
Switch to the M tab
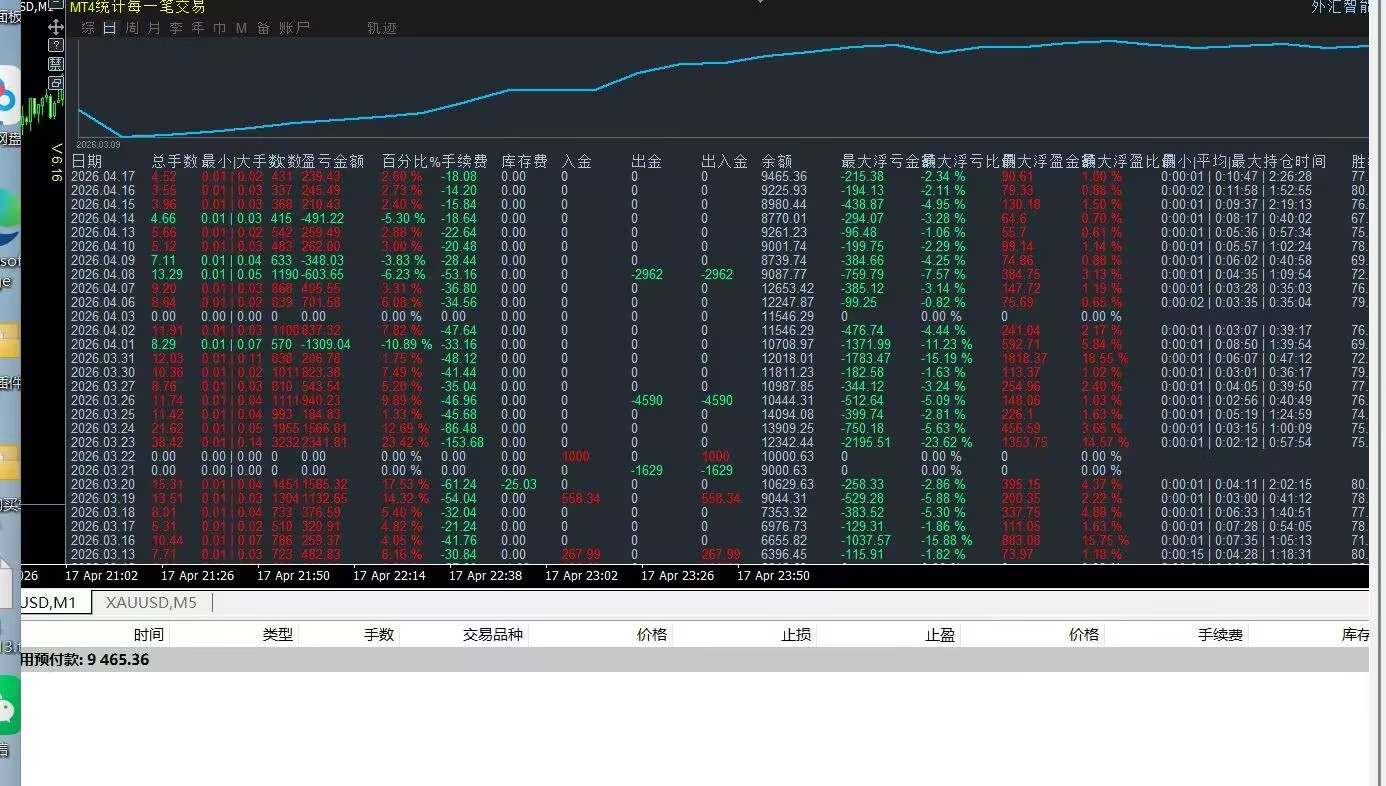coord(241,28)
